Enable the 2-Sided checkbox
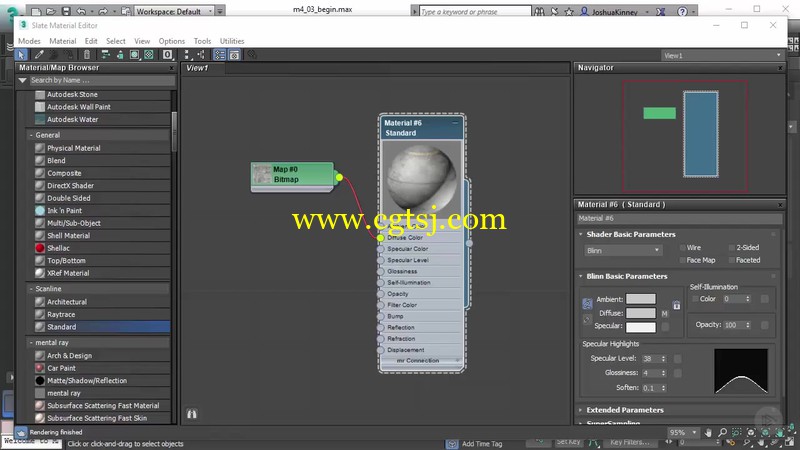Screen dimensions: 800x450 (732, 247)
